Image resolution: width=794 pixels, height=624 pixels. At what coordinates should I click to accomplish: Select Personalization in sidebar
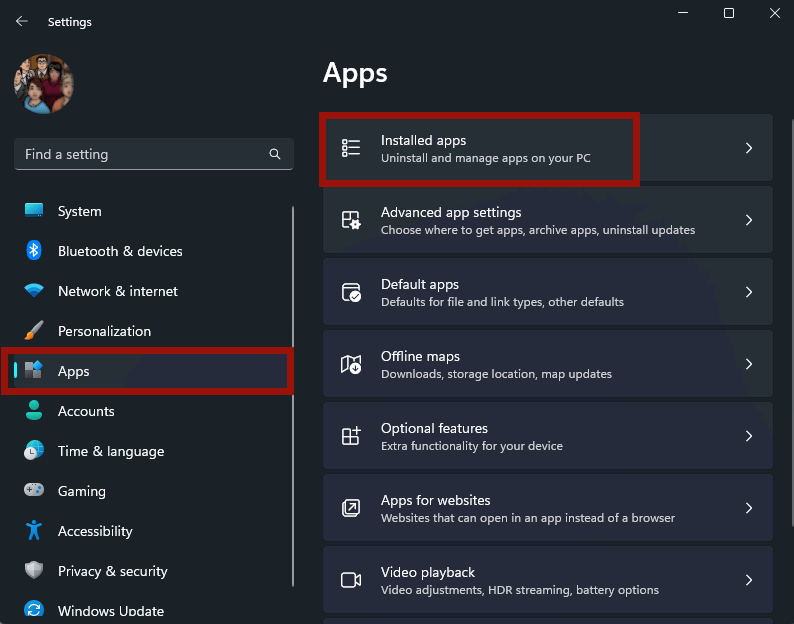click(104, 331)
